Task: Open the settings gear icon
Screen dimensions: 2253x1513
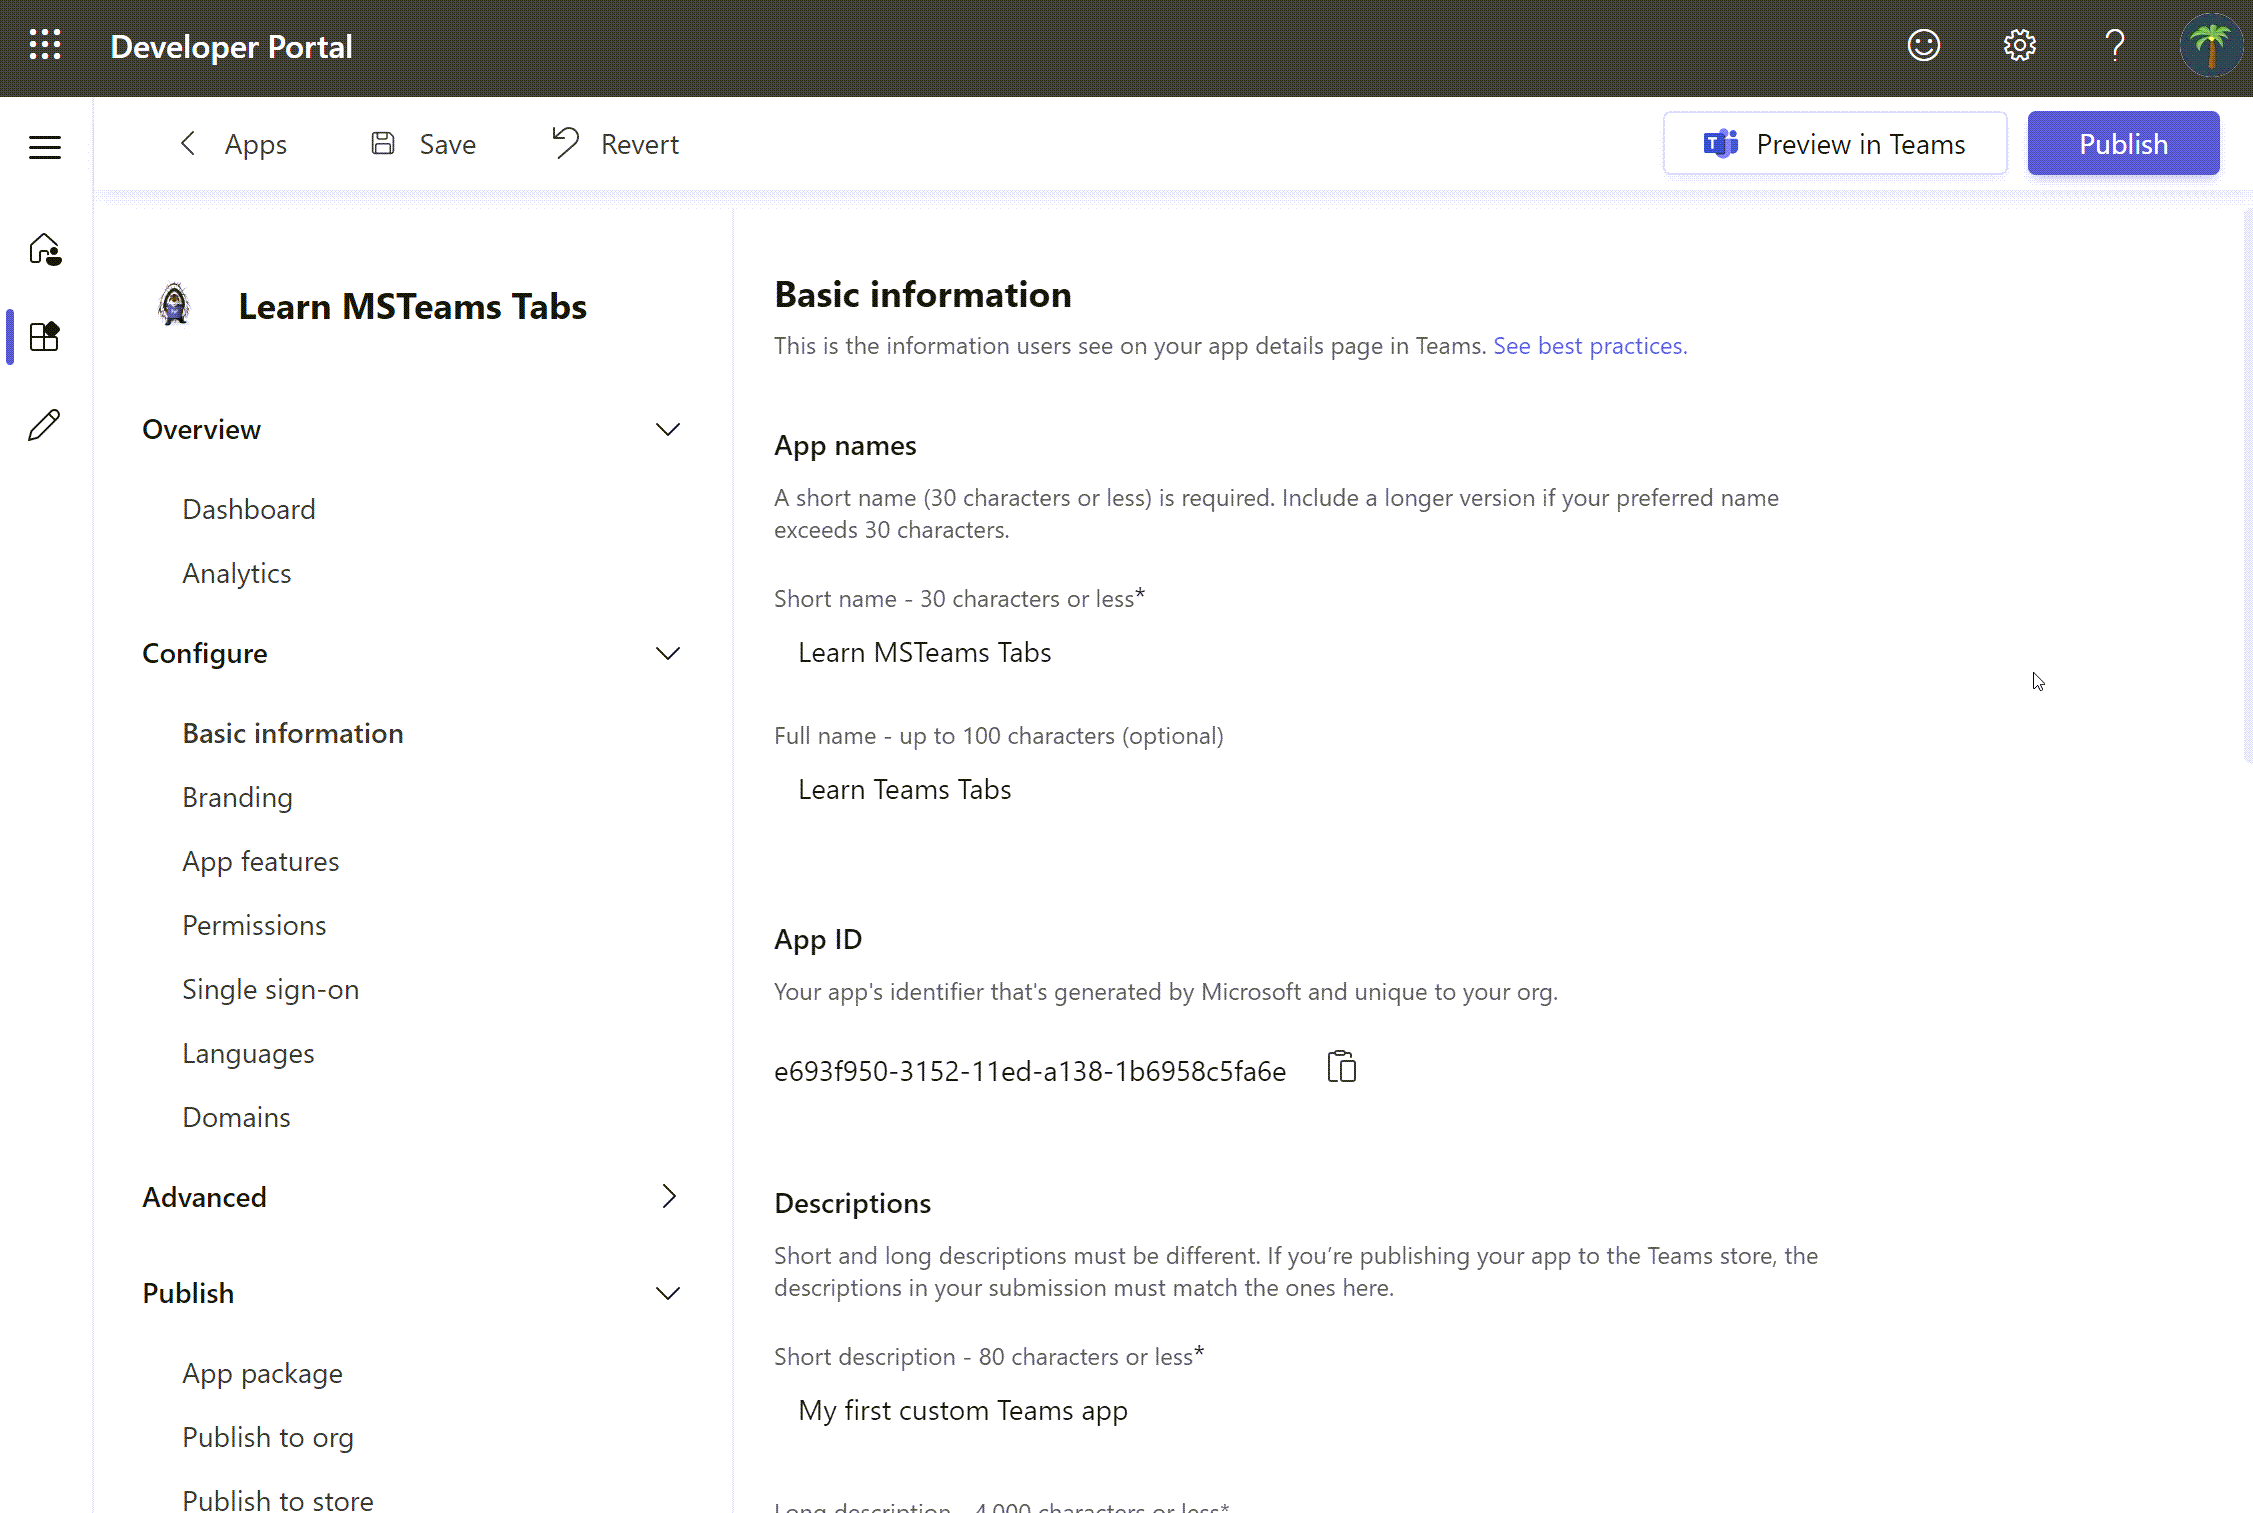Action: tap(2019, 46)
